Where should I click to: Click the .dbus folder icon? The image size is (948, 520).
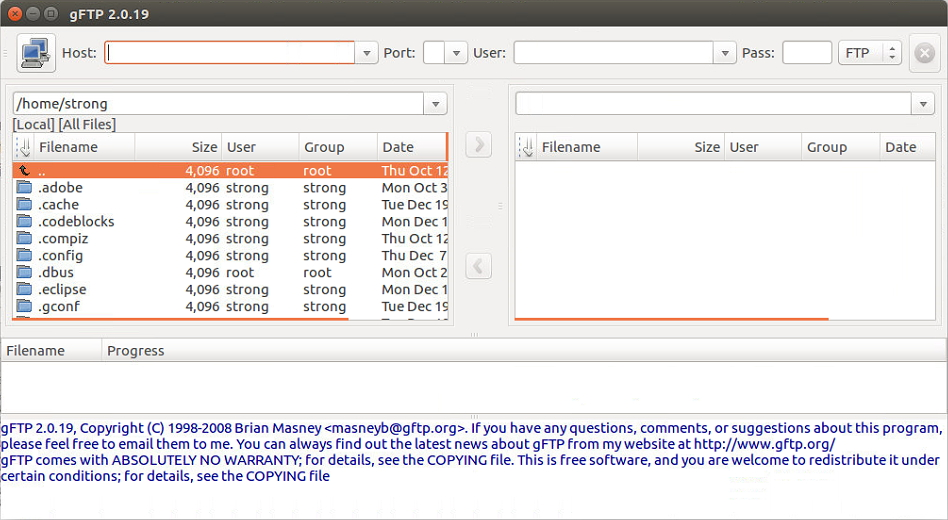tap(24, 271)
